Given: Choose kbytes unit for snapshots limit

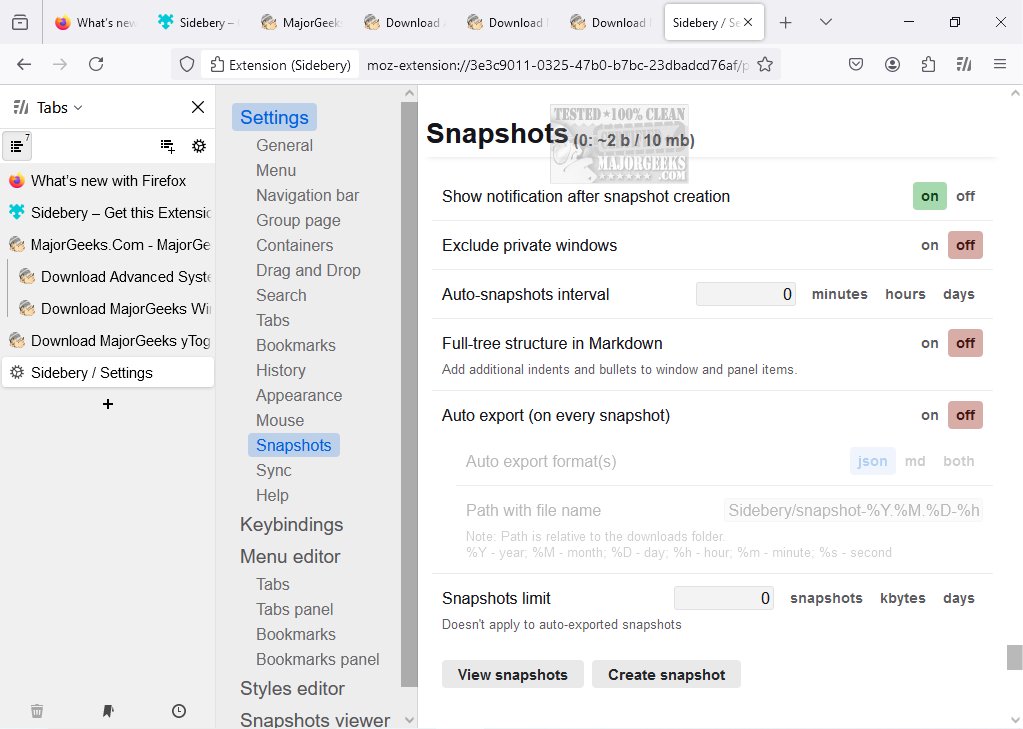Looking at the screenshot, I should tap(902, 598).
